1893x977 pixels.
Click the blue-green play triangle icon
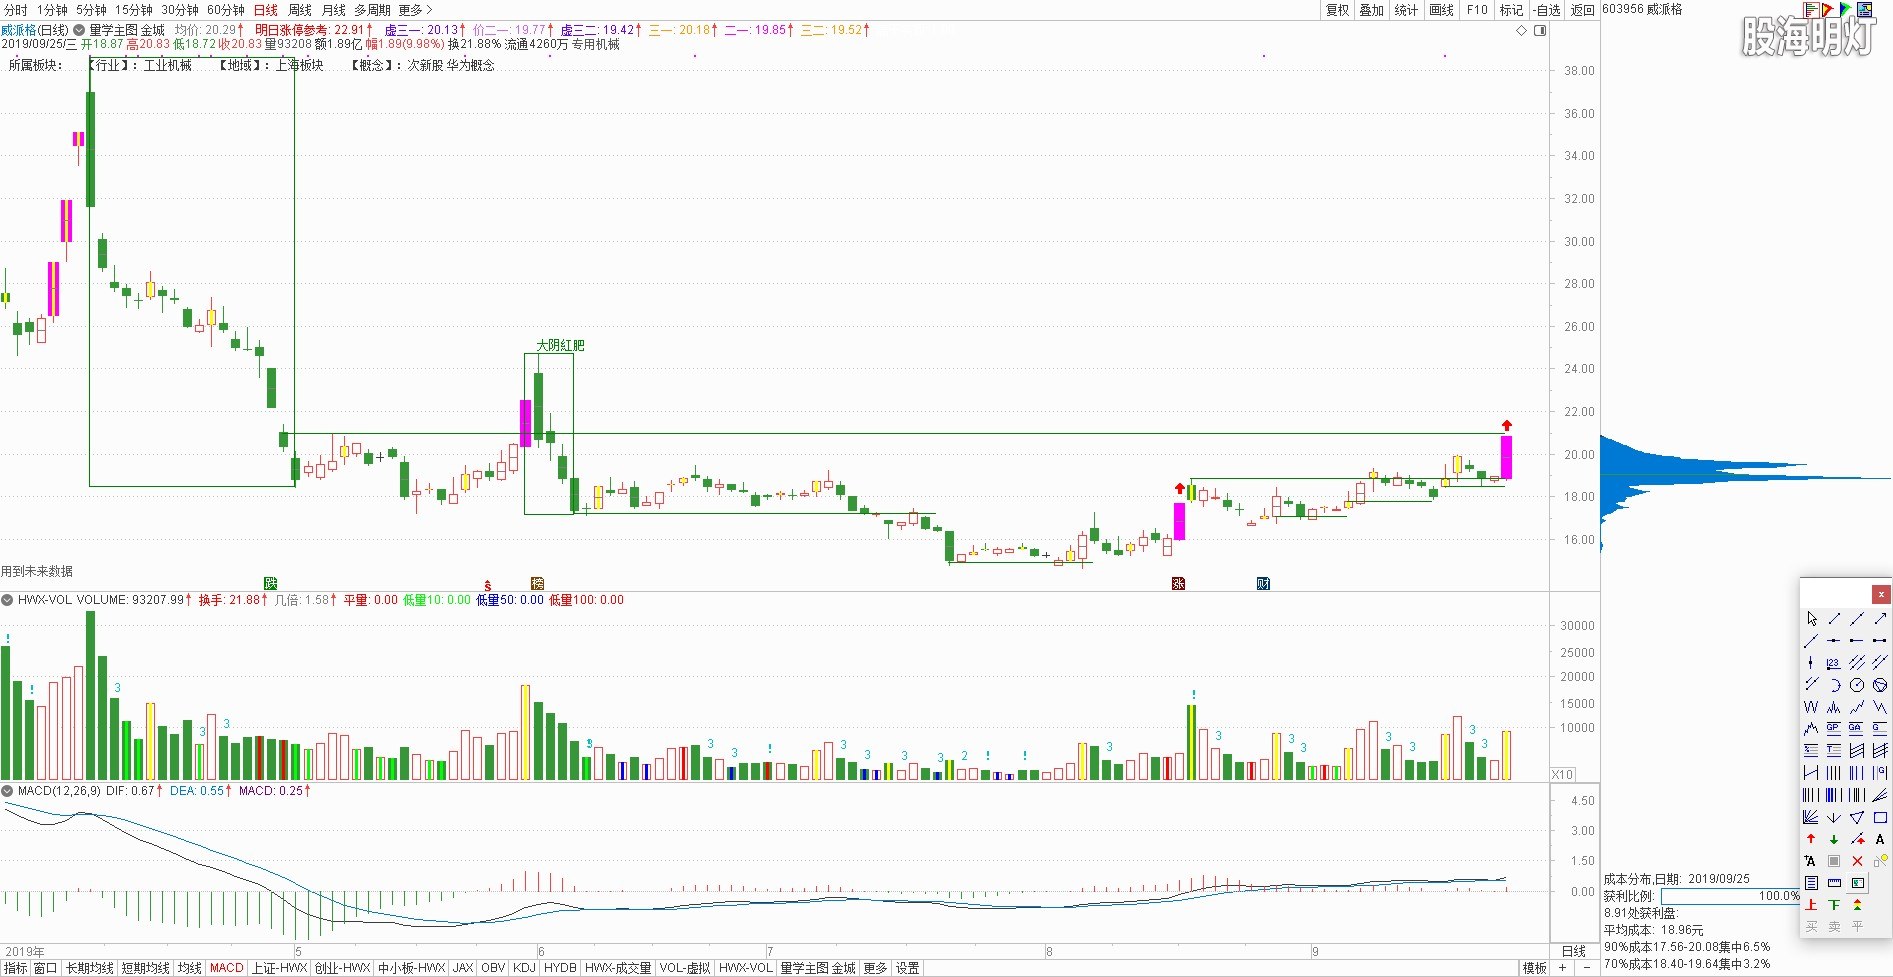pyautogui.click(x=1845, y=9)
